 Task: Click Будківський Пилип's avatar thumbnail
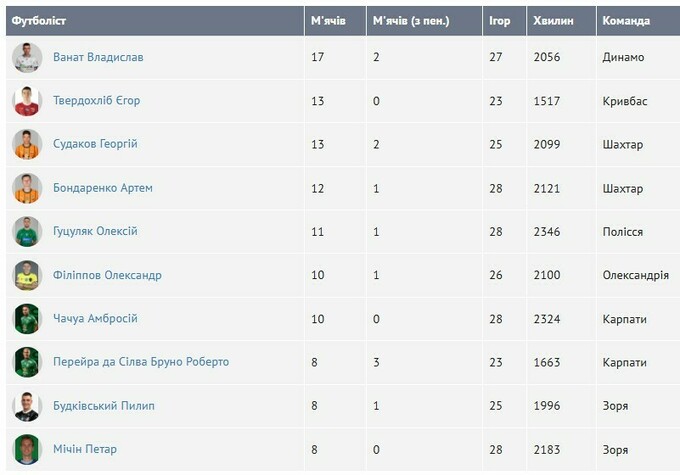click(27, 406)
